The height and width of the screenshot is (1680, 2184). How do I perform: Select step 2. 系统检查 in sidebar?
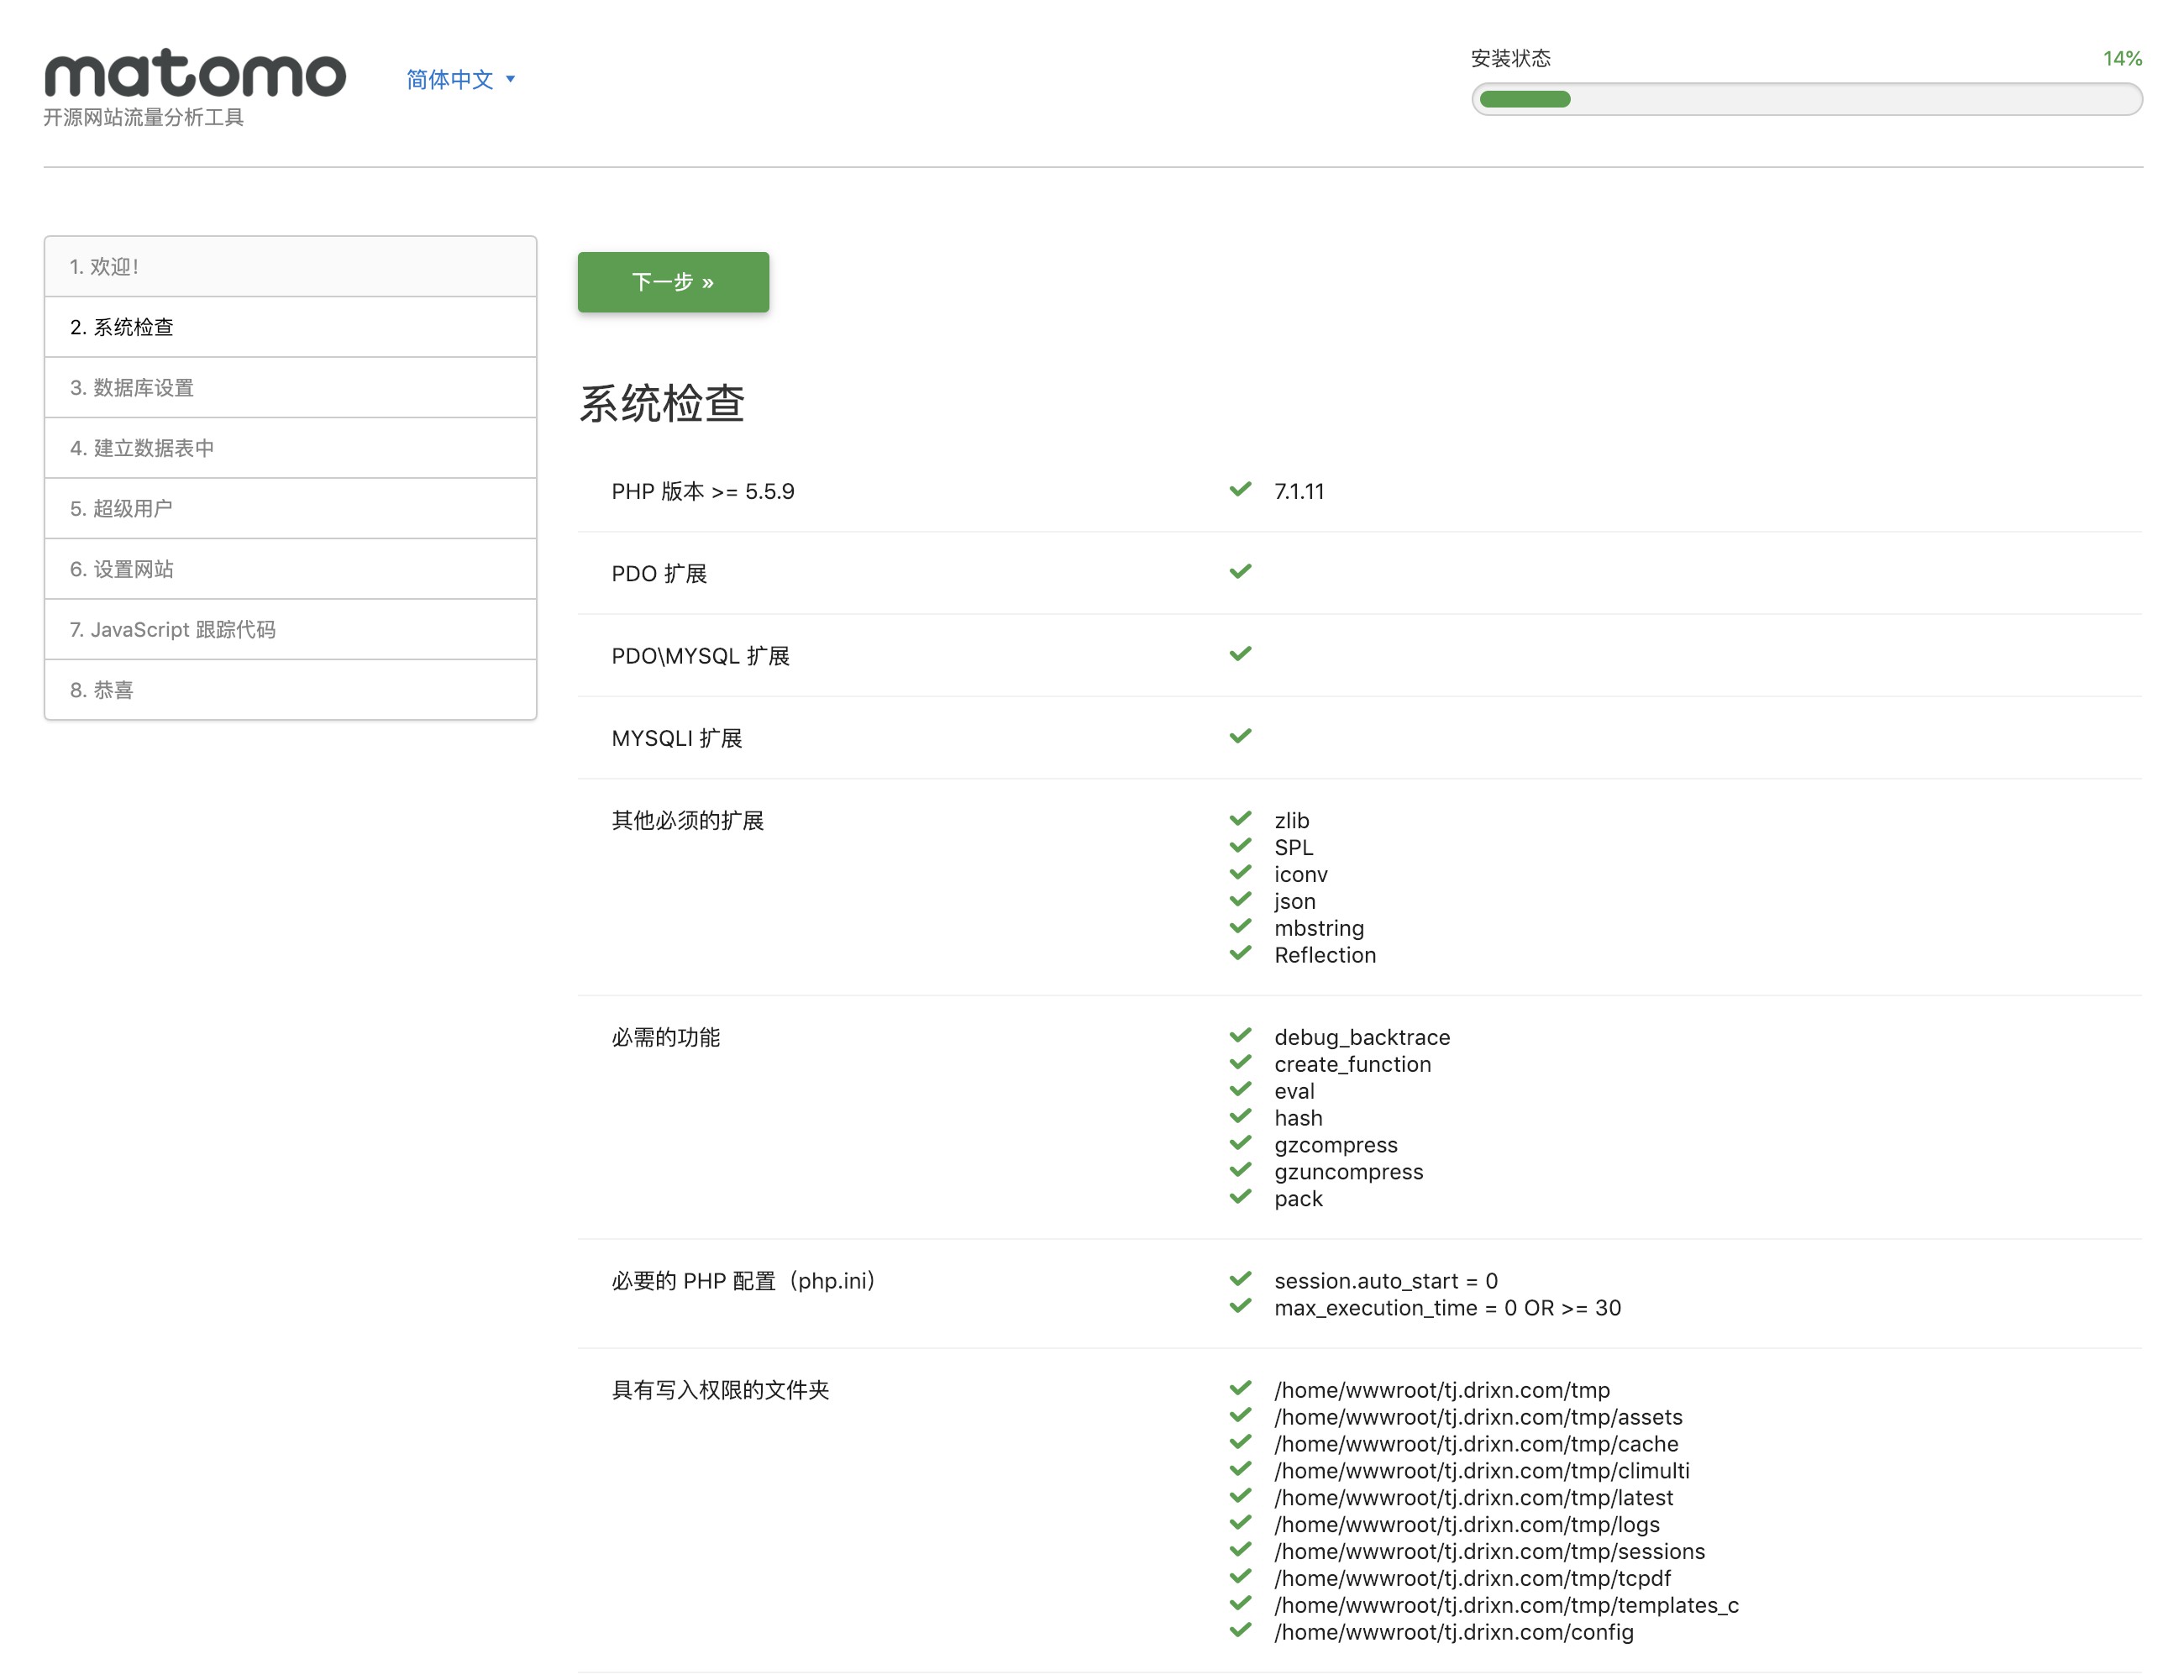pos(290,327)
